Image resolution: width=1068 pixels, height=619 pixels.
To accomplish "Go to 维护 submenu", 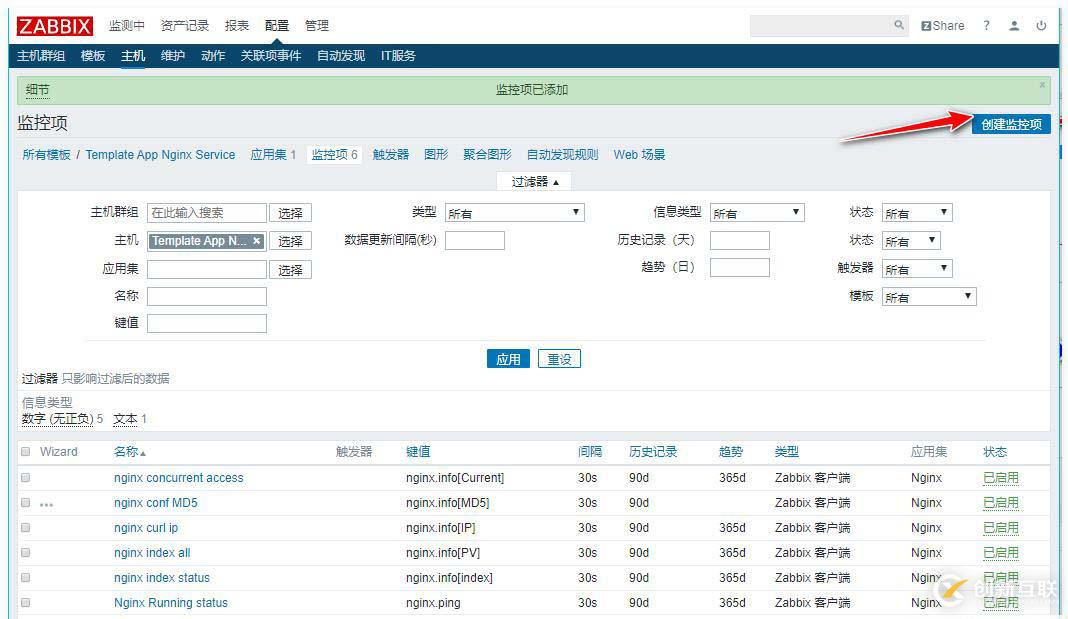I will tap(173, 56).
